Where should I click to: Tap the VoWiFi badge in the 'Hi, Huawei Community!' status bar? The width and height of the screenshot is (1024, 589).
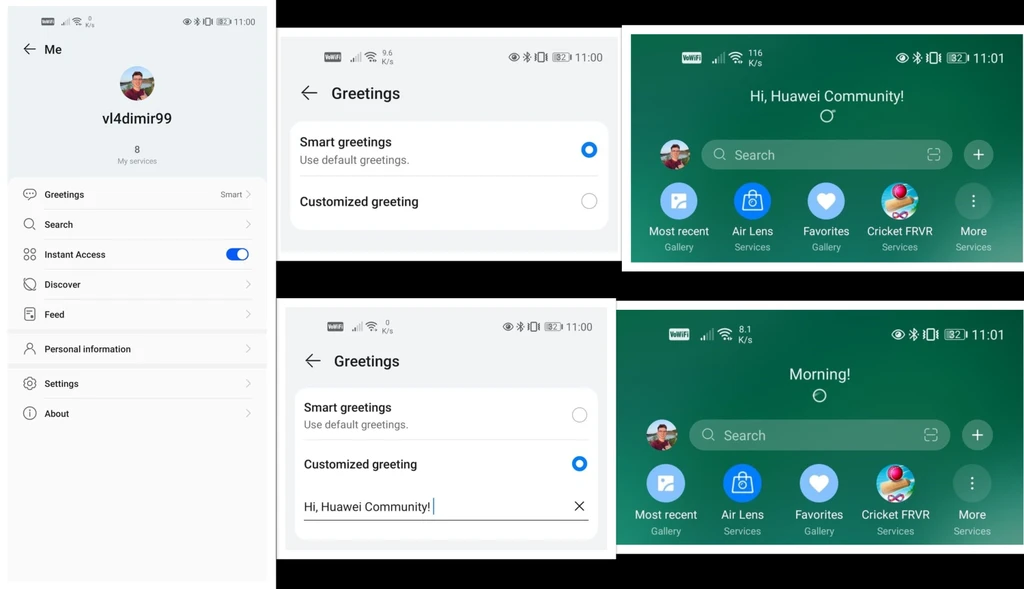click(692, 58)
